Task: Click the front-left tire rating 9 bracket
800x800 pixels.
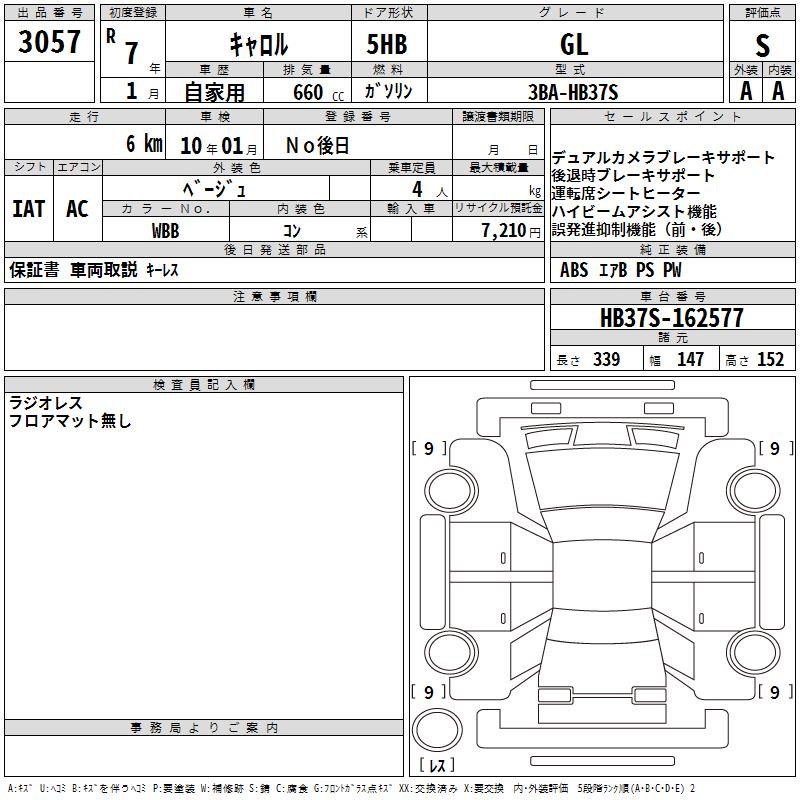Action: [429, 448]
